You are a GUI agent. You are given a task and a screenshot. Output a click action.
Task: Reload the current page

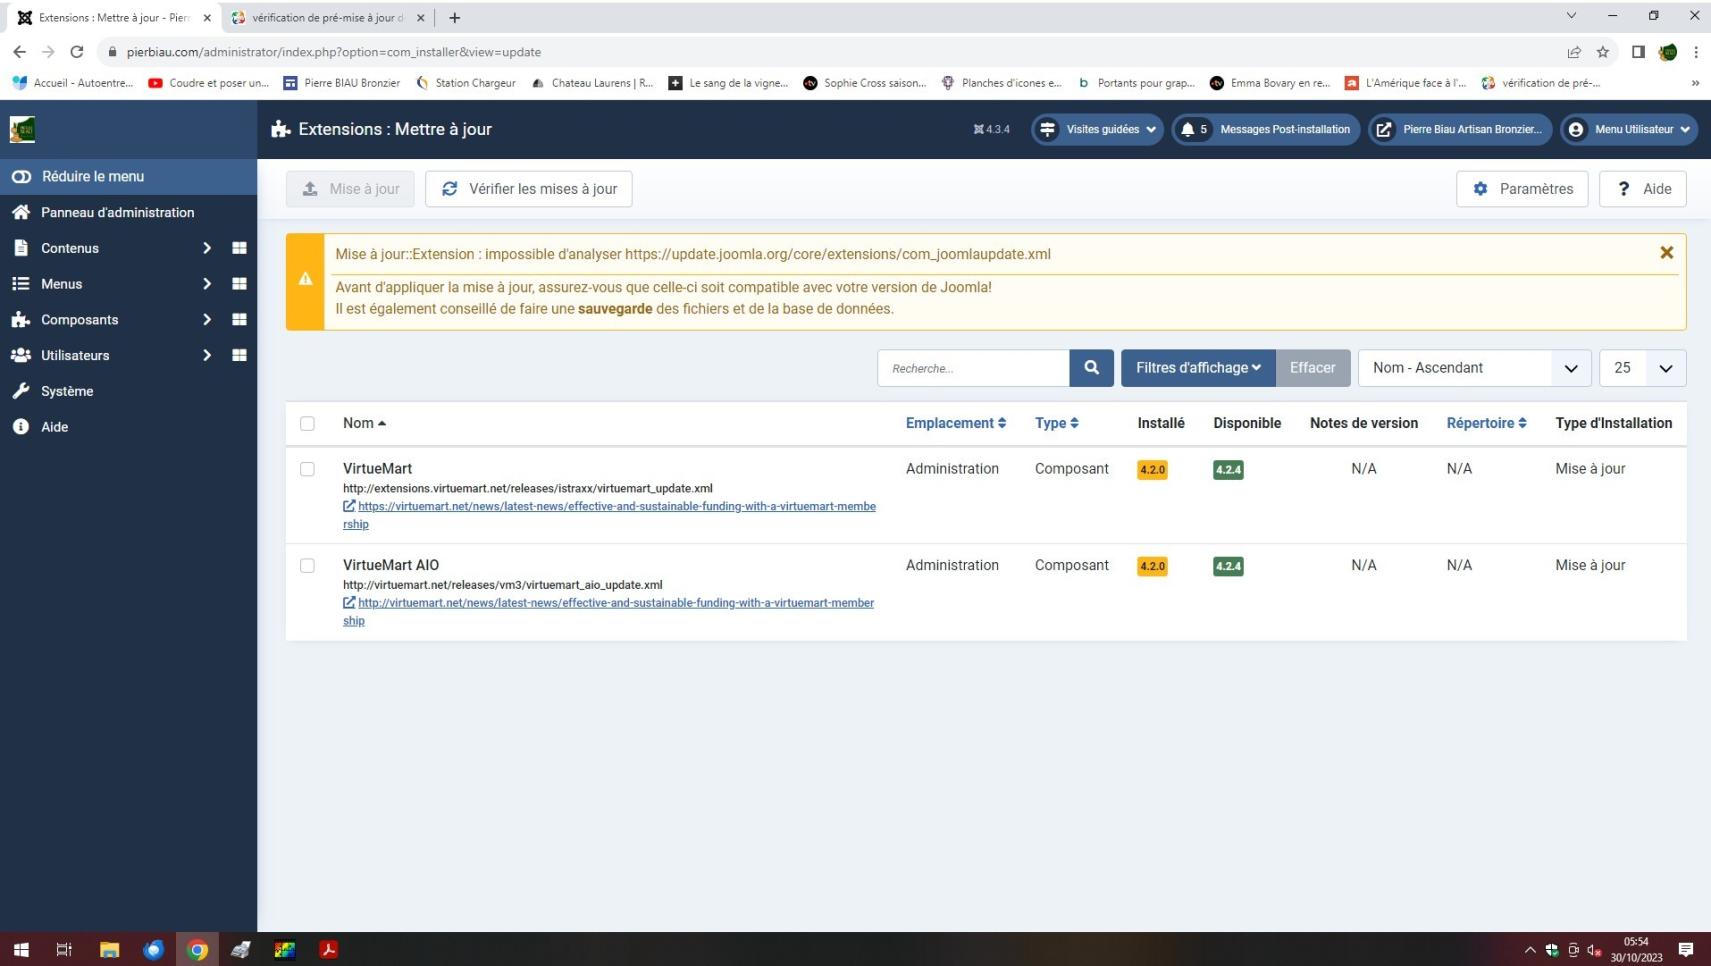77,52
